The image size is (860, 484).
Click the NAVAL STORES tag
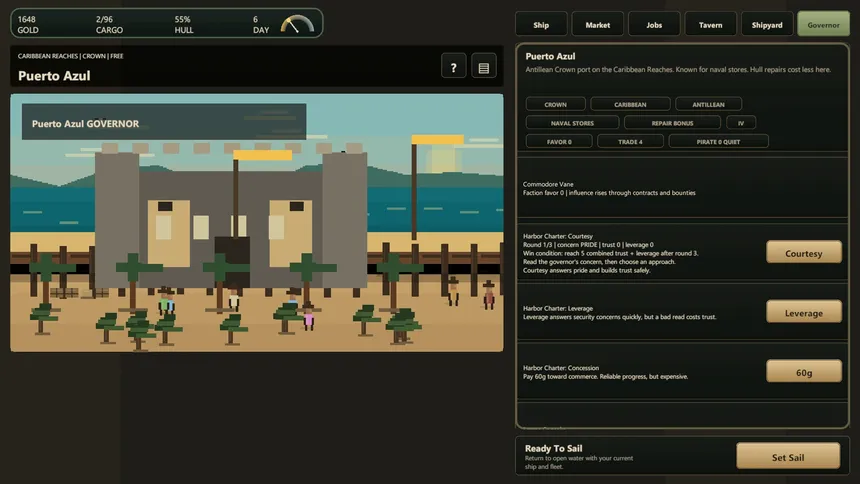(x=572, y=123)
